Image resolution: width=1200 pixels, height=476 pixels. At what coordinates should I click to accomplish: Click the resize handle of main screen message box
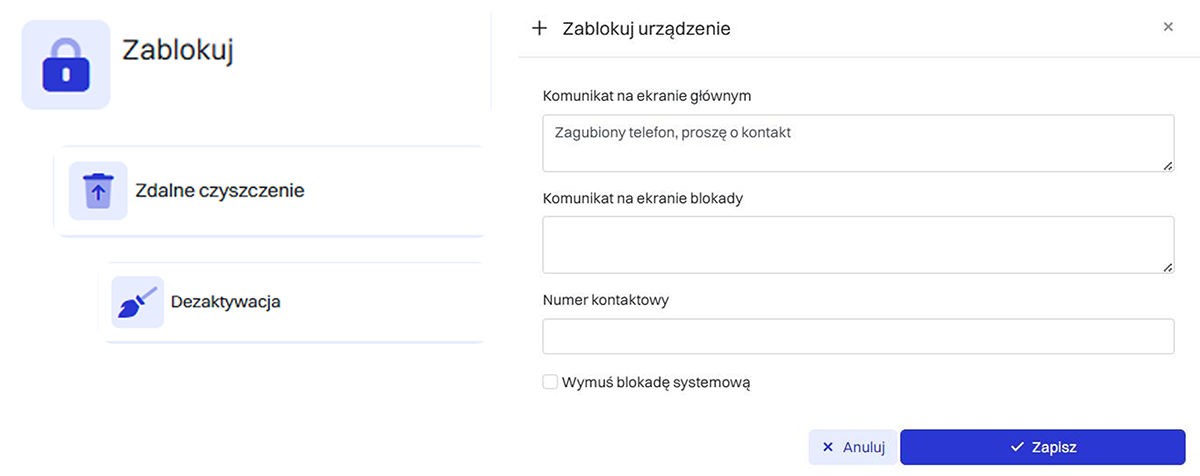pyautogui.click(x=1167, y=165)
